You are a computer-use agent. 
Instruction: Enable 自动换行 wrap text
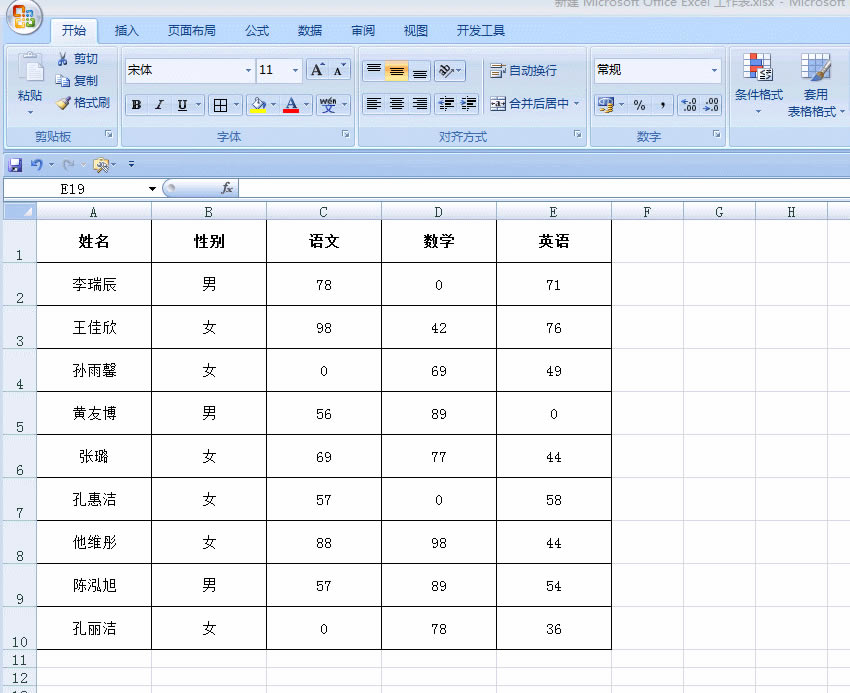524,70
